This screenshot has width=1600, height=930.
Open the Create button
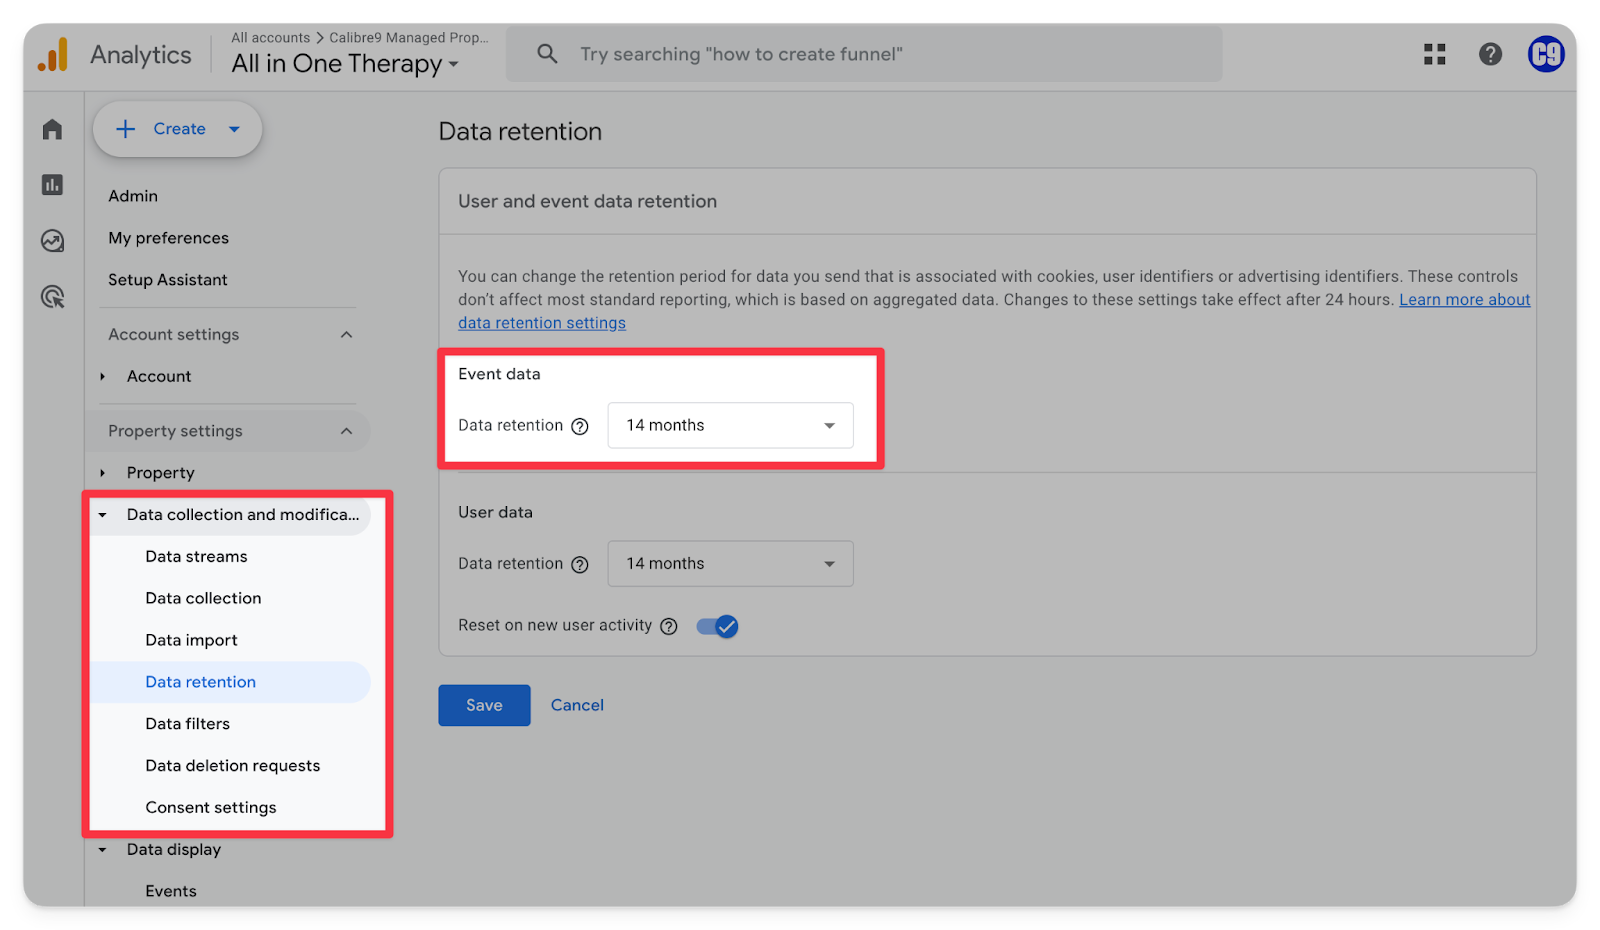(x=178, y=129)
